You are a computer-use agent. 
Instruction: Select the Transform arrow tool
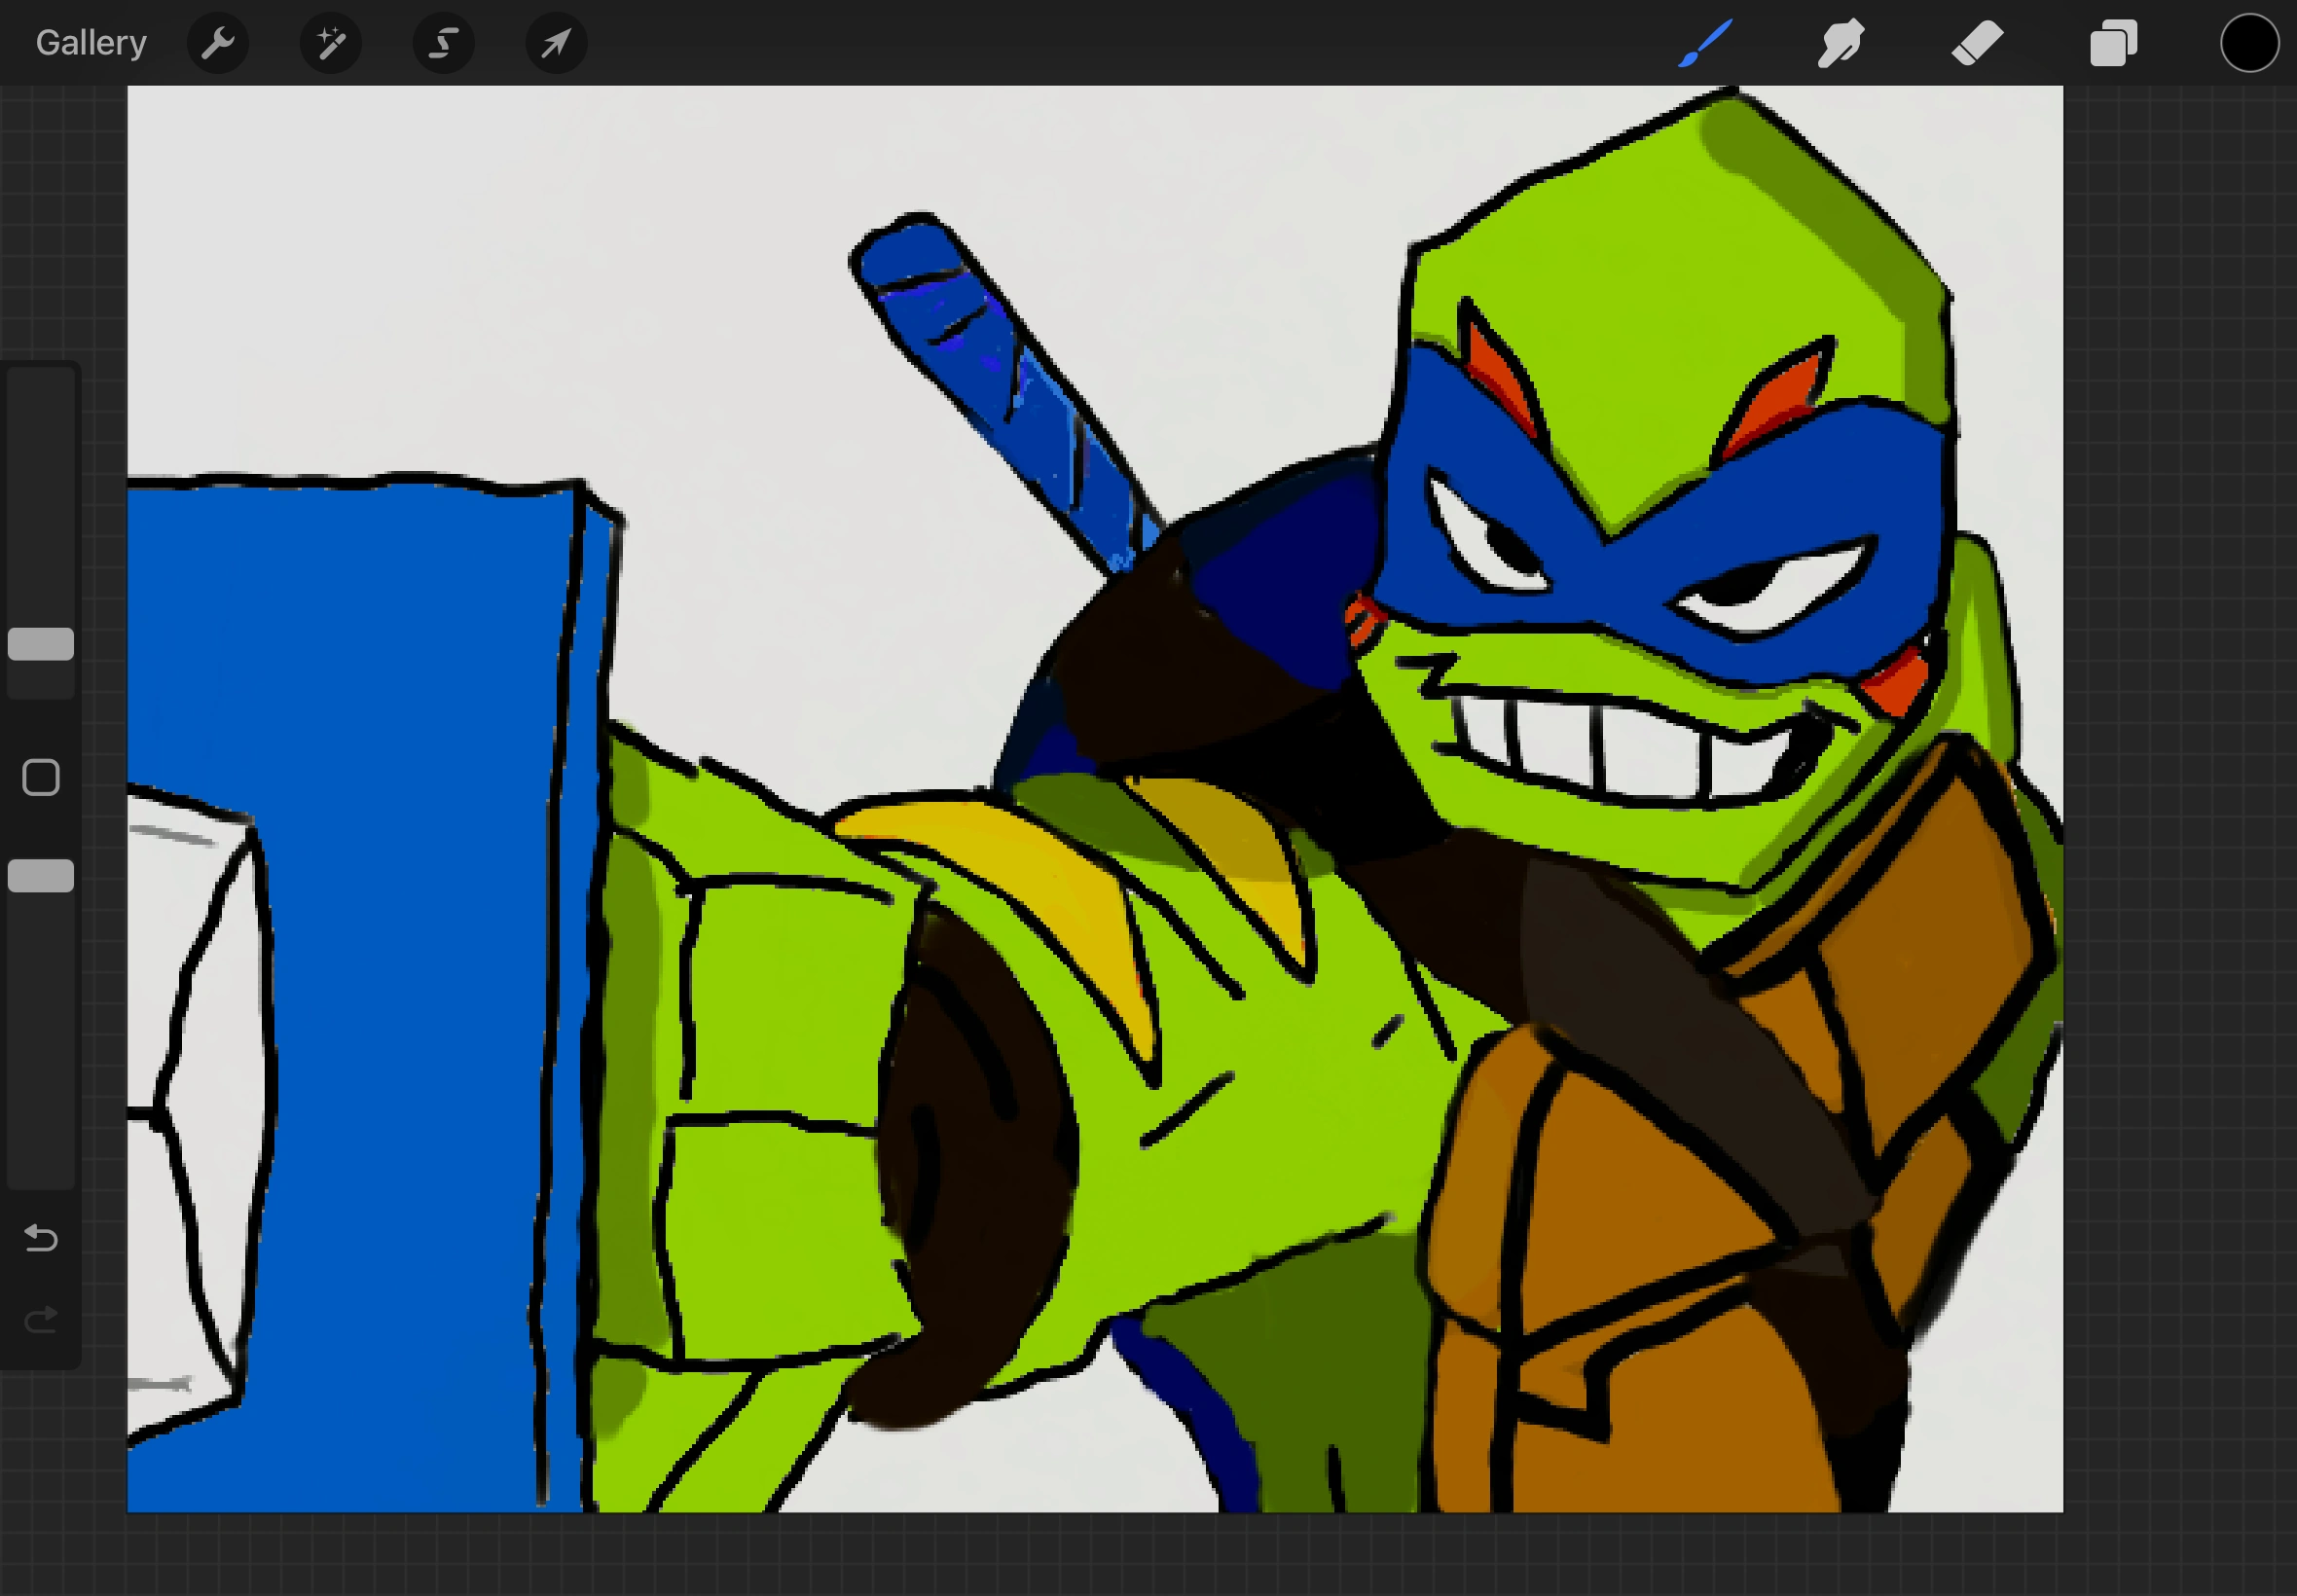point(555,43)
